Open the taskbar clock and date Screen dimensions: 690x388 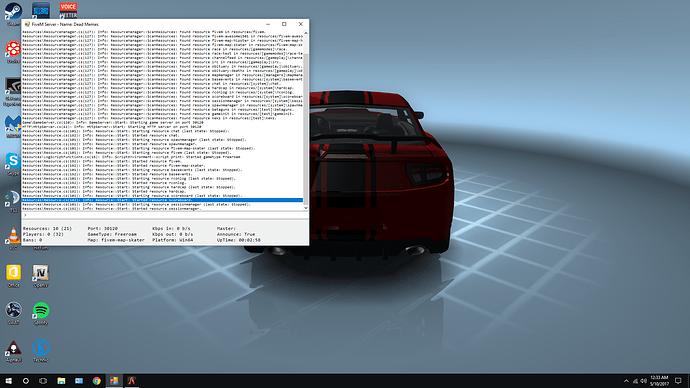pyautogui.click(x=659, y=381)
